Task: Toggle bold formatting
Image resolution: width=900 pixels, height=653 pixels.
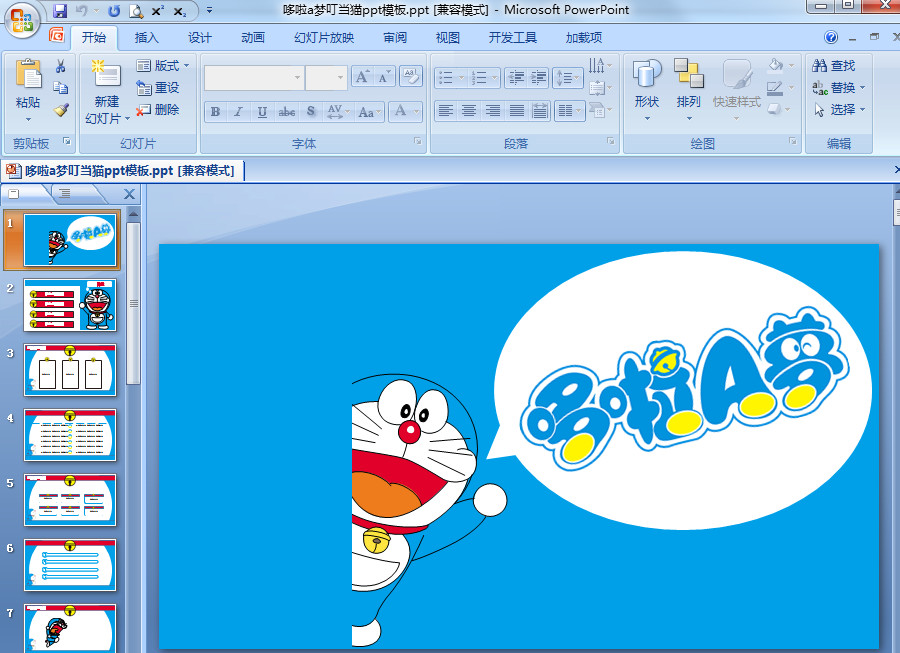Action: [215, 112]
